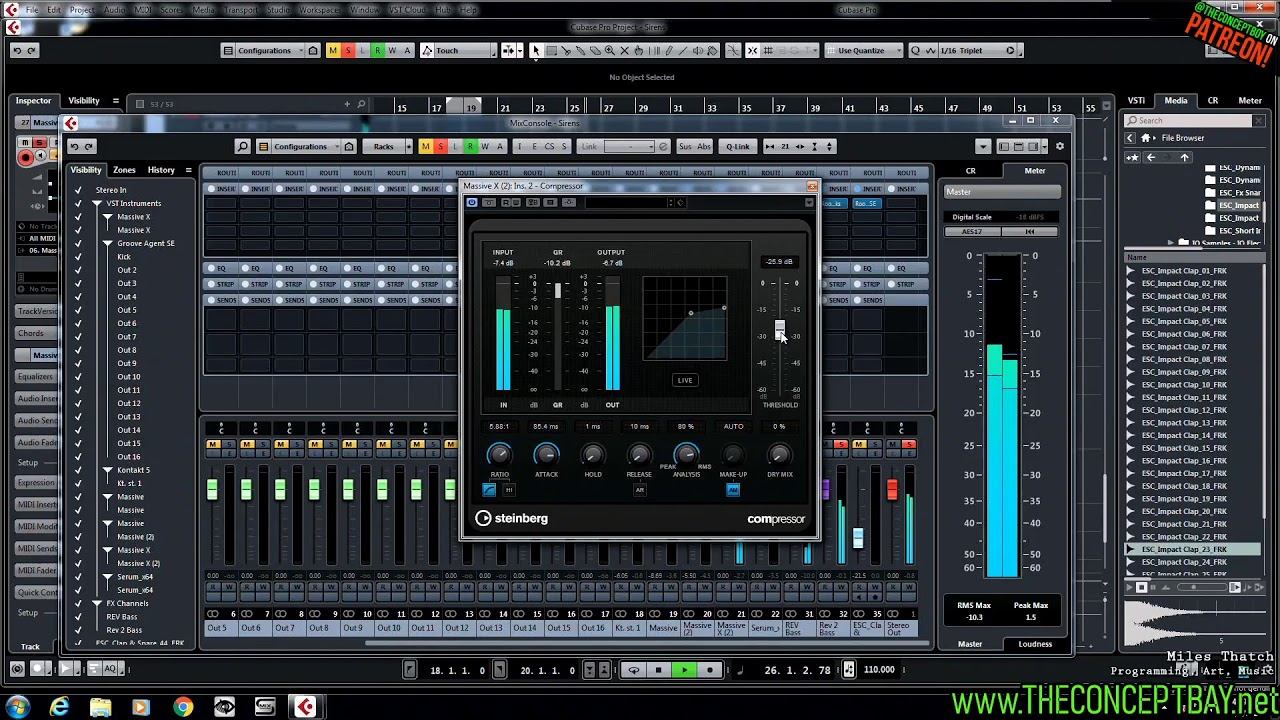Screen dimensions: 1280x720
Task: Switch to the Inspector tab
Action: point(33,101)
